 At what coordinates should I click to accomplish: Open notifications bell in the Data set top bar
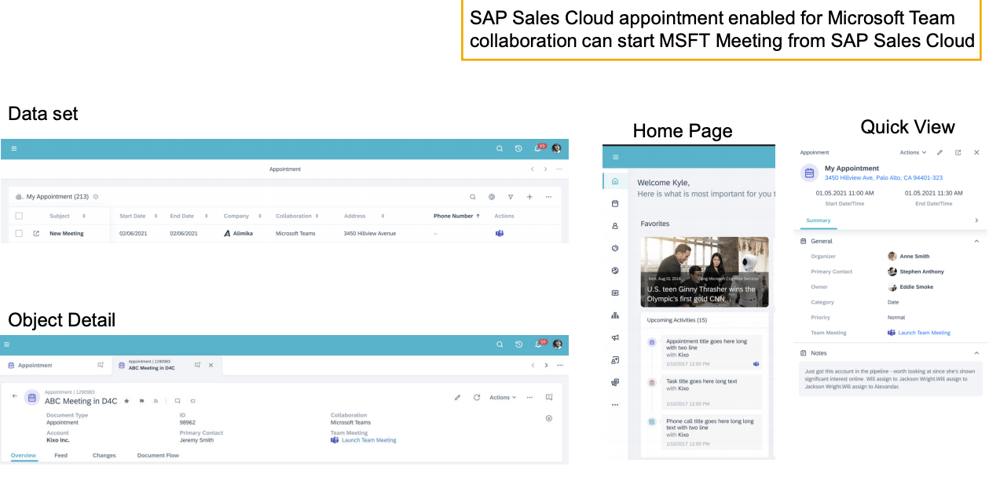click(x=538, y=149)
